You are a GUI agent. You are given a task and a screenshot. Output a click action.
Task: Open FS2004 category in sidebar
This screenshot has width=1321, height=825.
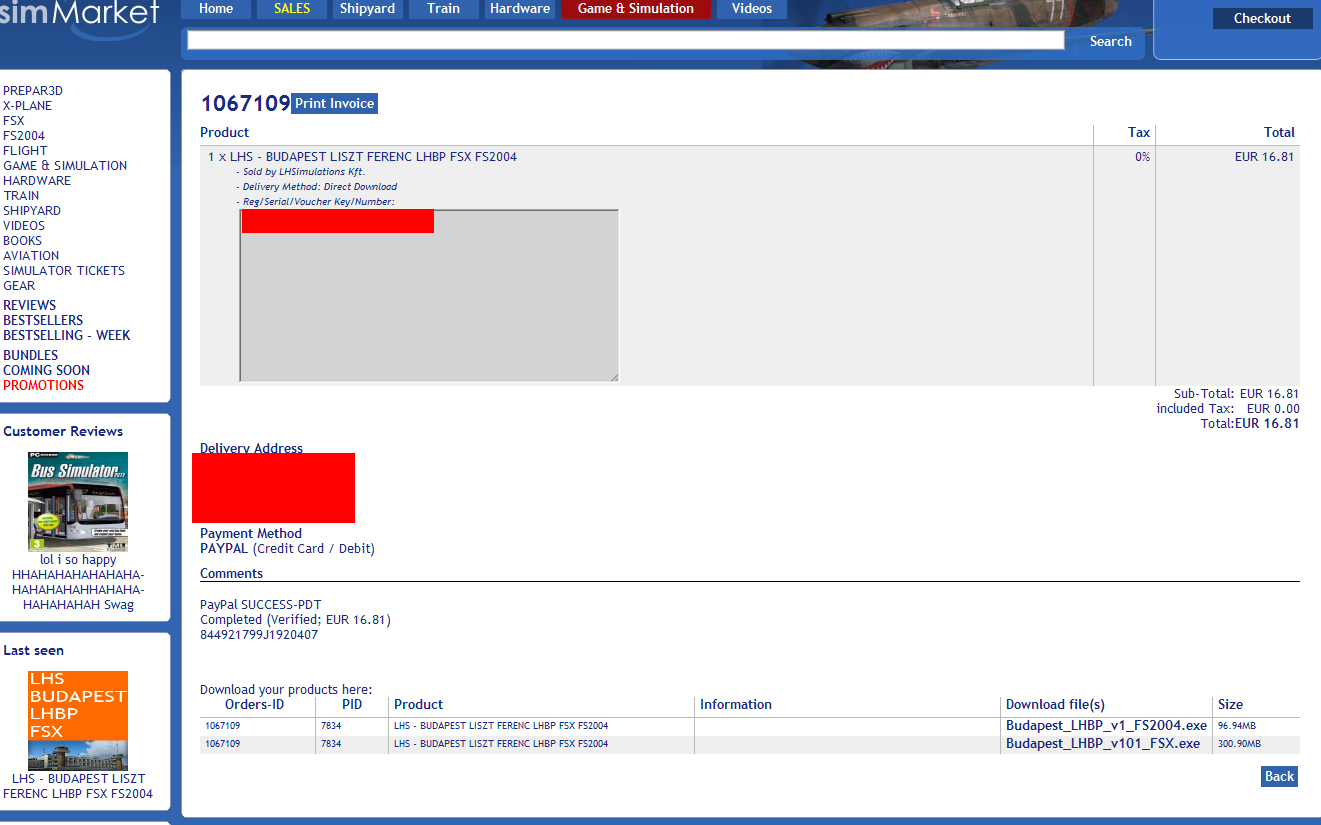coord(24,136)
